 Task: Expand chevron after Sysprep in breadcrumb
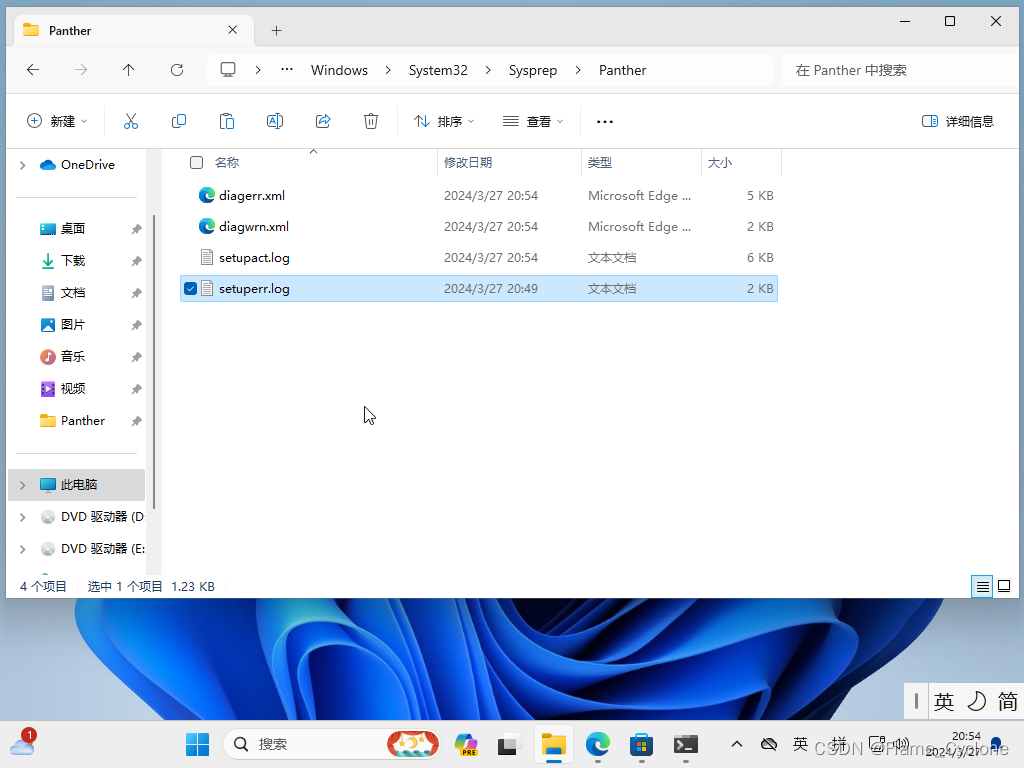click(578, 70)
